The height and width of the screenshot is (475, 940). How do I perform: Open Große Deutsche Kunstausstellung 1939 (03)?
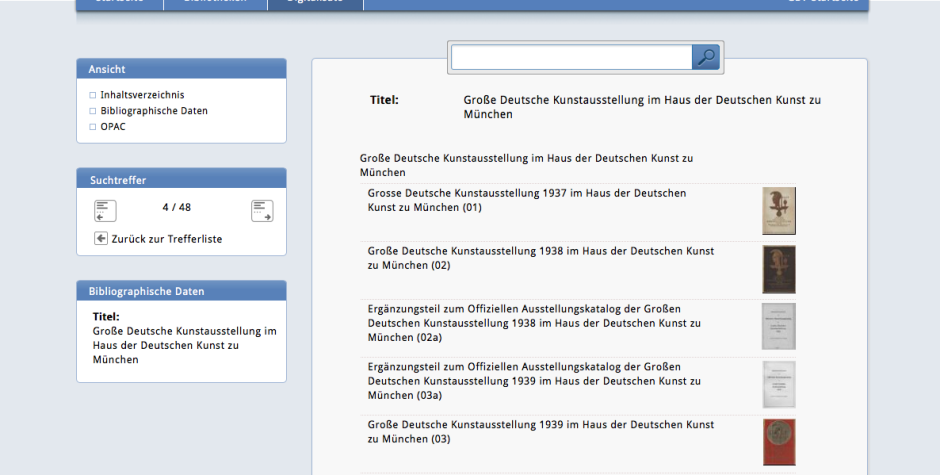coord(541,432)
